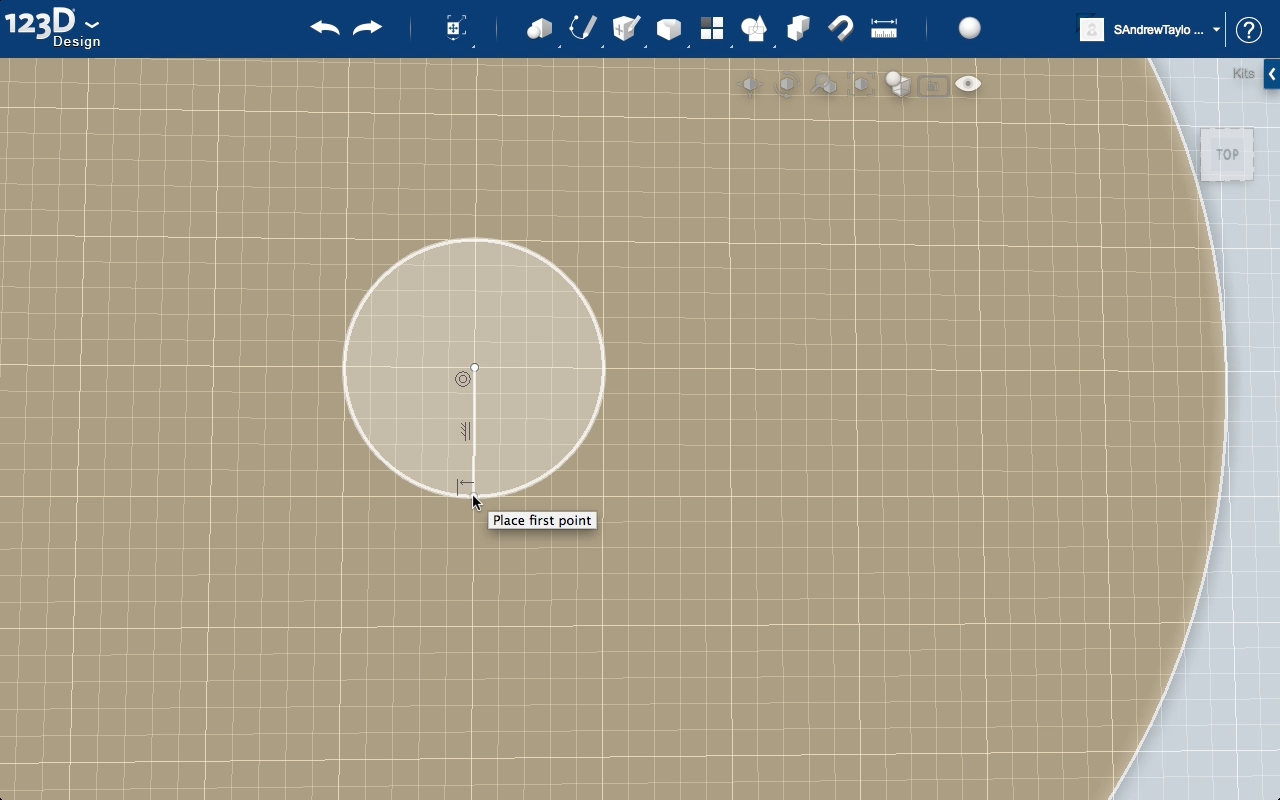Open the Sketch tool menu
The image size is (1280, 800).
[x=583, y=28]
